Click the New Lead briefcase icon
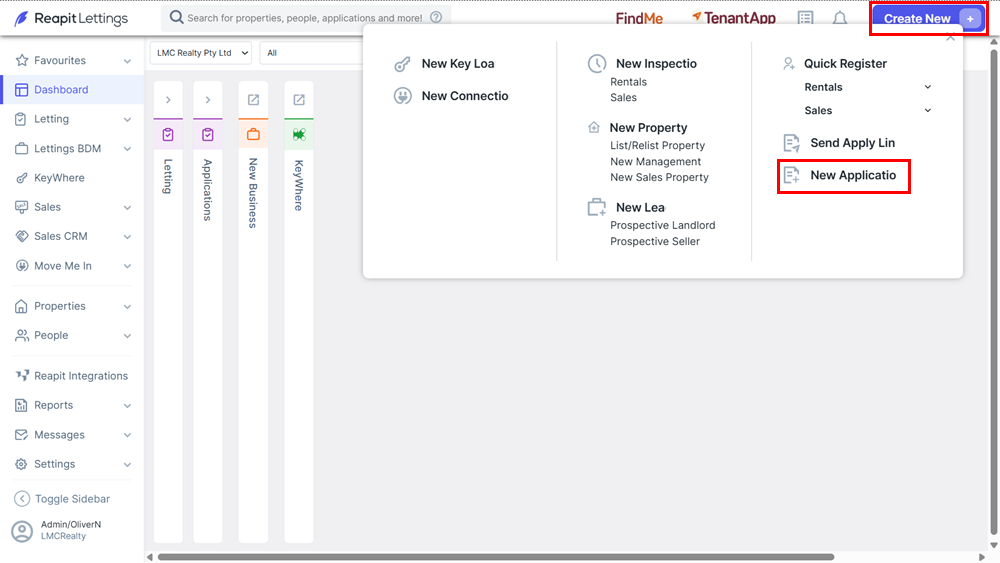Image resolution: width=1000 pixels, height=563 pixels. (596, 207)
